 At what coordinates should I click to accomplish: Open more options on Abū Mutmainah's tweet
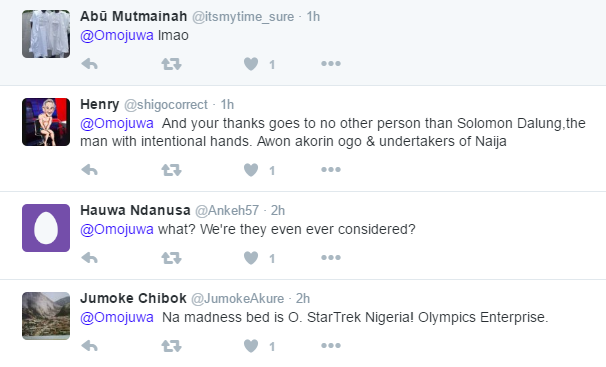331,63
